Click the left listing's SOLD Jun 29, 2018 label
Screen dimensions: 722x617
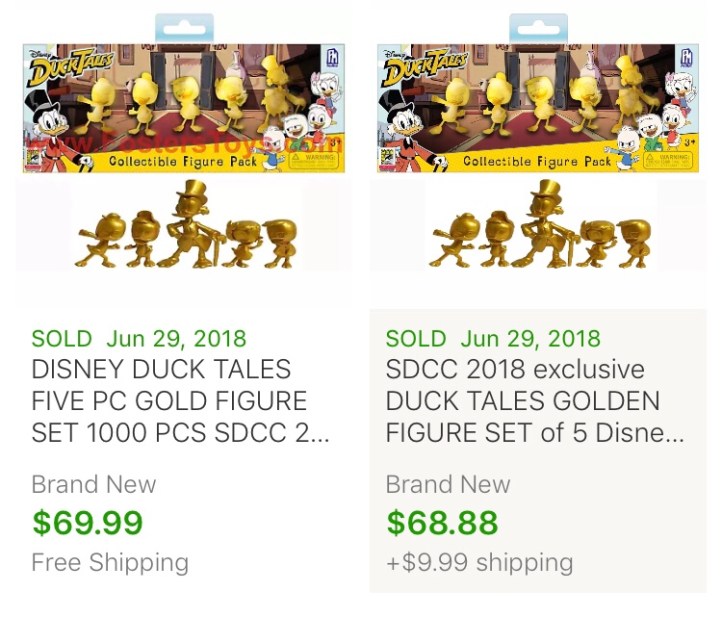pos(138,338)
